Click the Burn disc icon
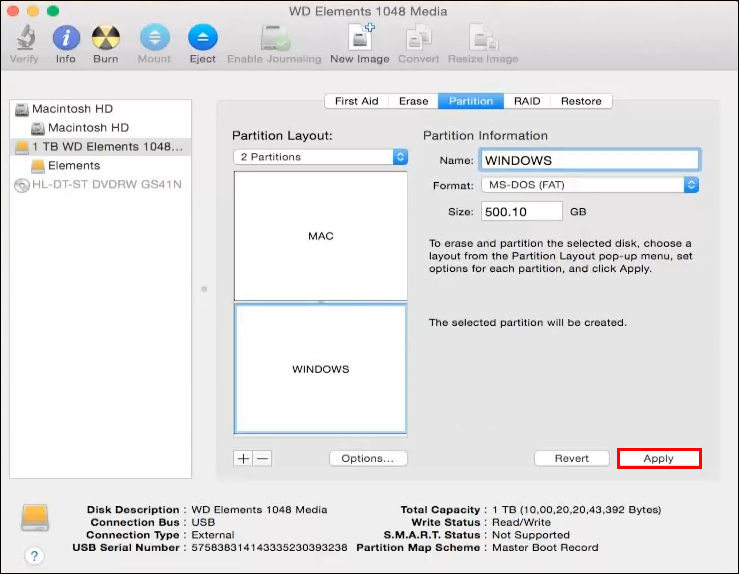739x574 pixels. [106, 39]
